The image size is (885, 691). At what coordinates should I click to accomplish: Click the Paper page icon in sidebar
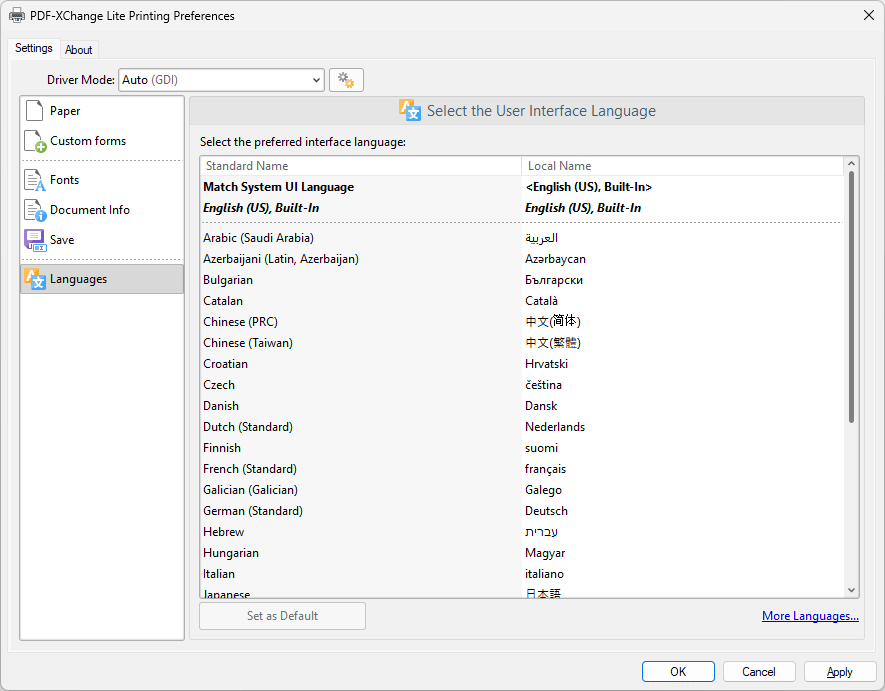coord(35,111)
